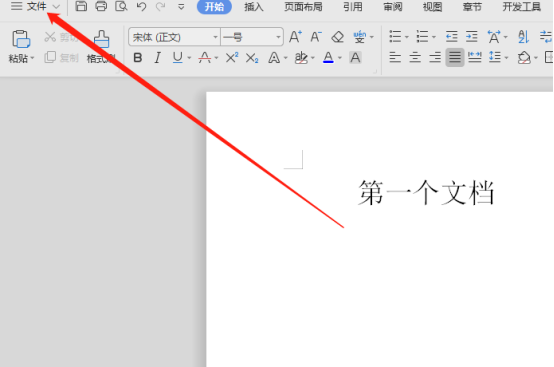
Task: Open line spacing options
Action: [495, 57]
